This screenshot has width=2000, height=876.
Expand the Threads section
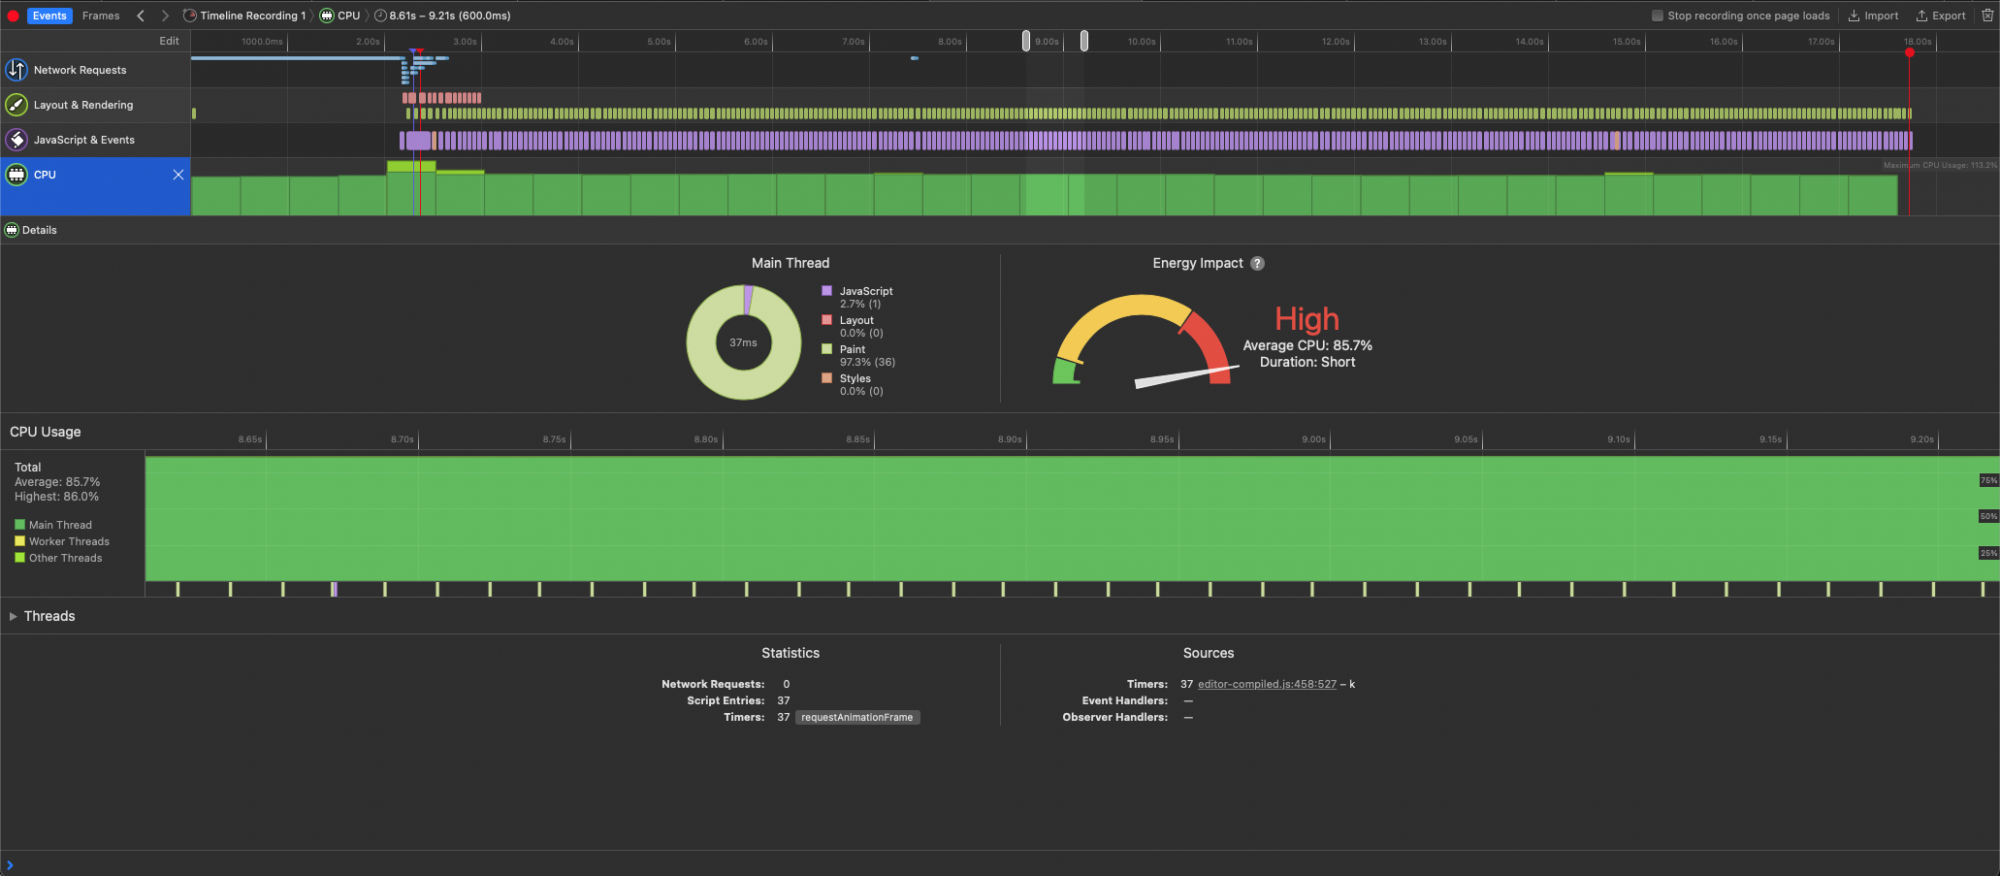[x=13, y=616]
